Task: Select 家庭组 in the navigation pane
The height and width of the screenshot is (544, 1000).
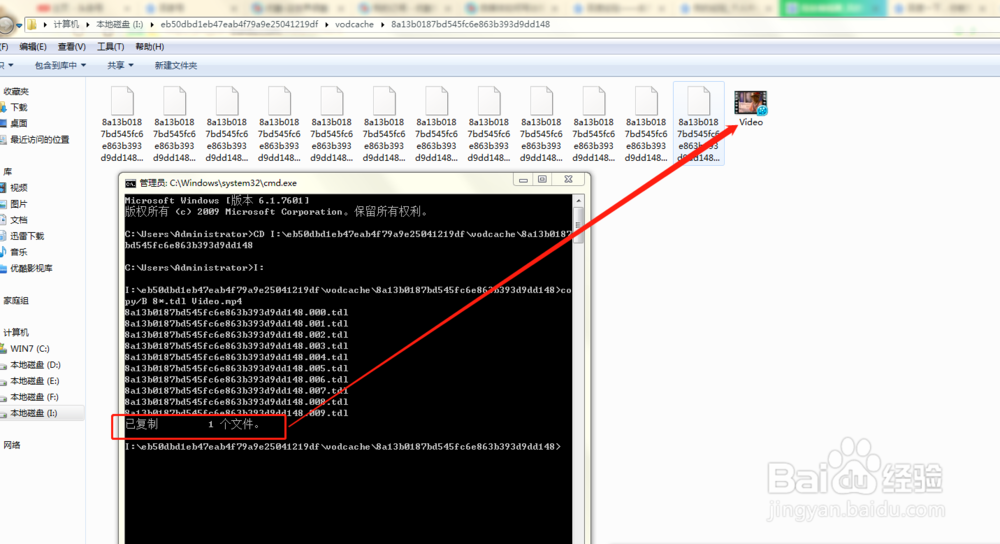Action: point(16,300)
